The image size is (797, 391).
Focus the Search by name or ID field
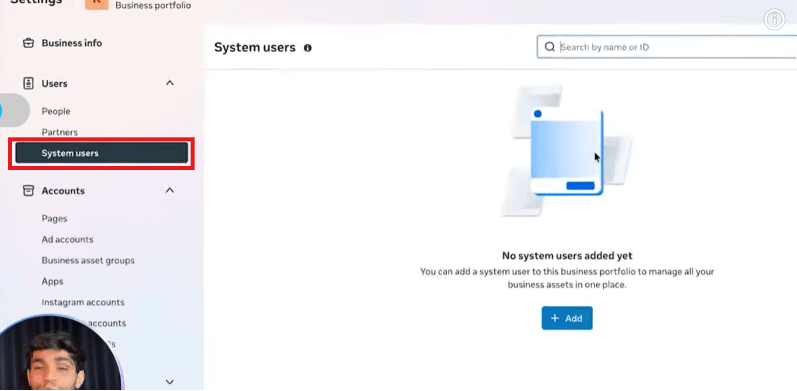tap(667, 47)
